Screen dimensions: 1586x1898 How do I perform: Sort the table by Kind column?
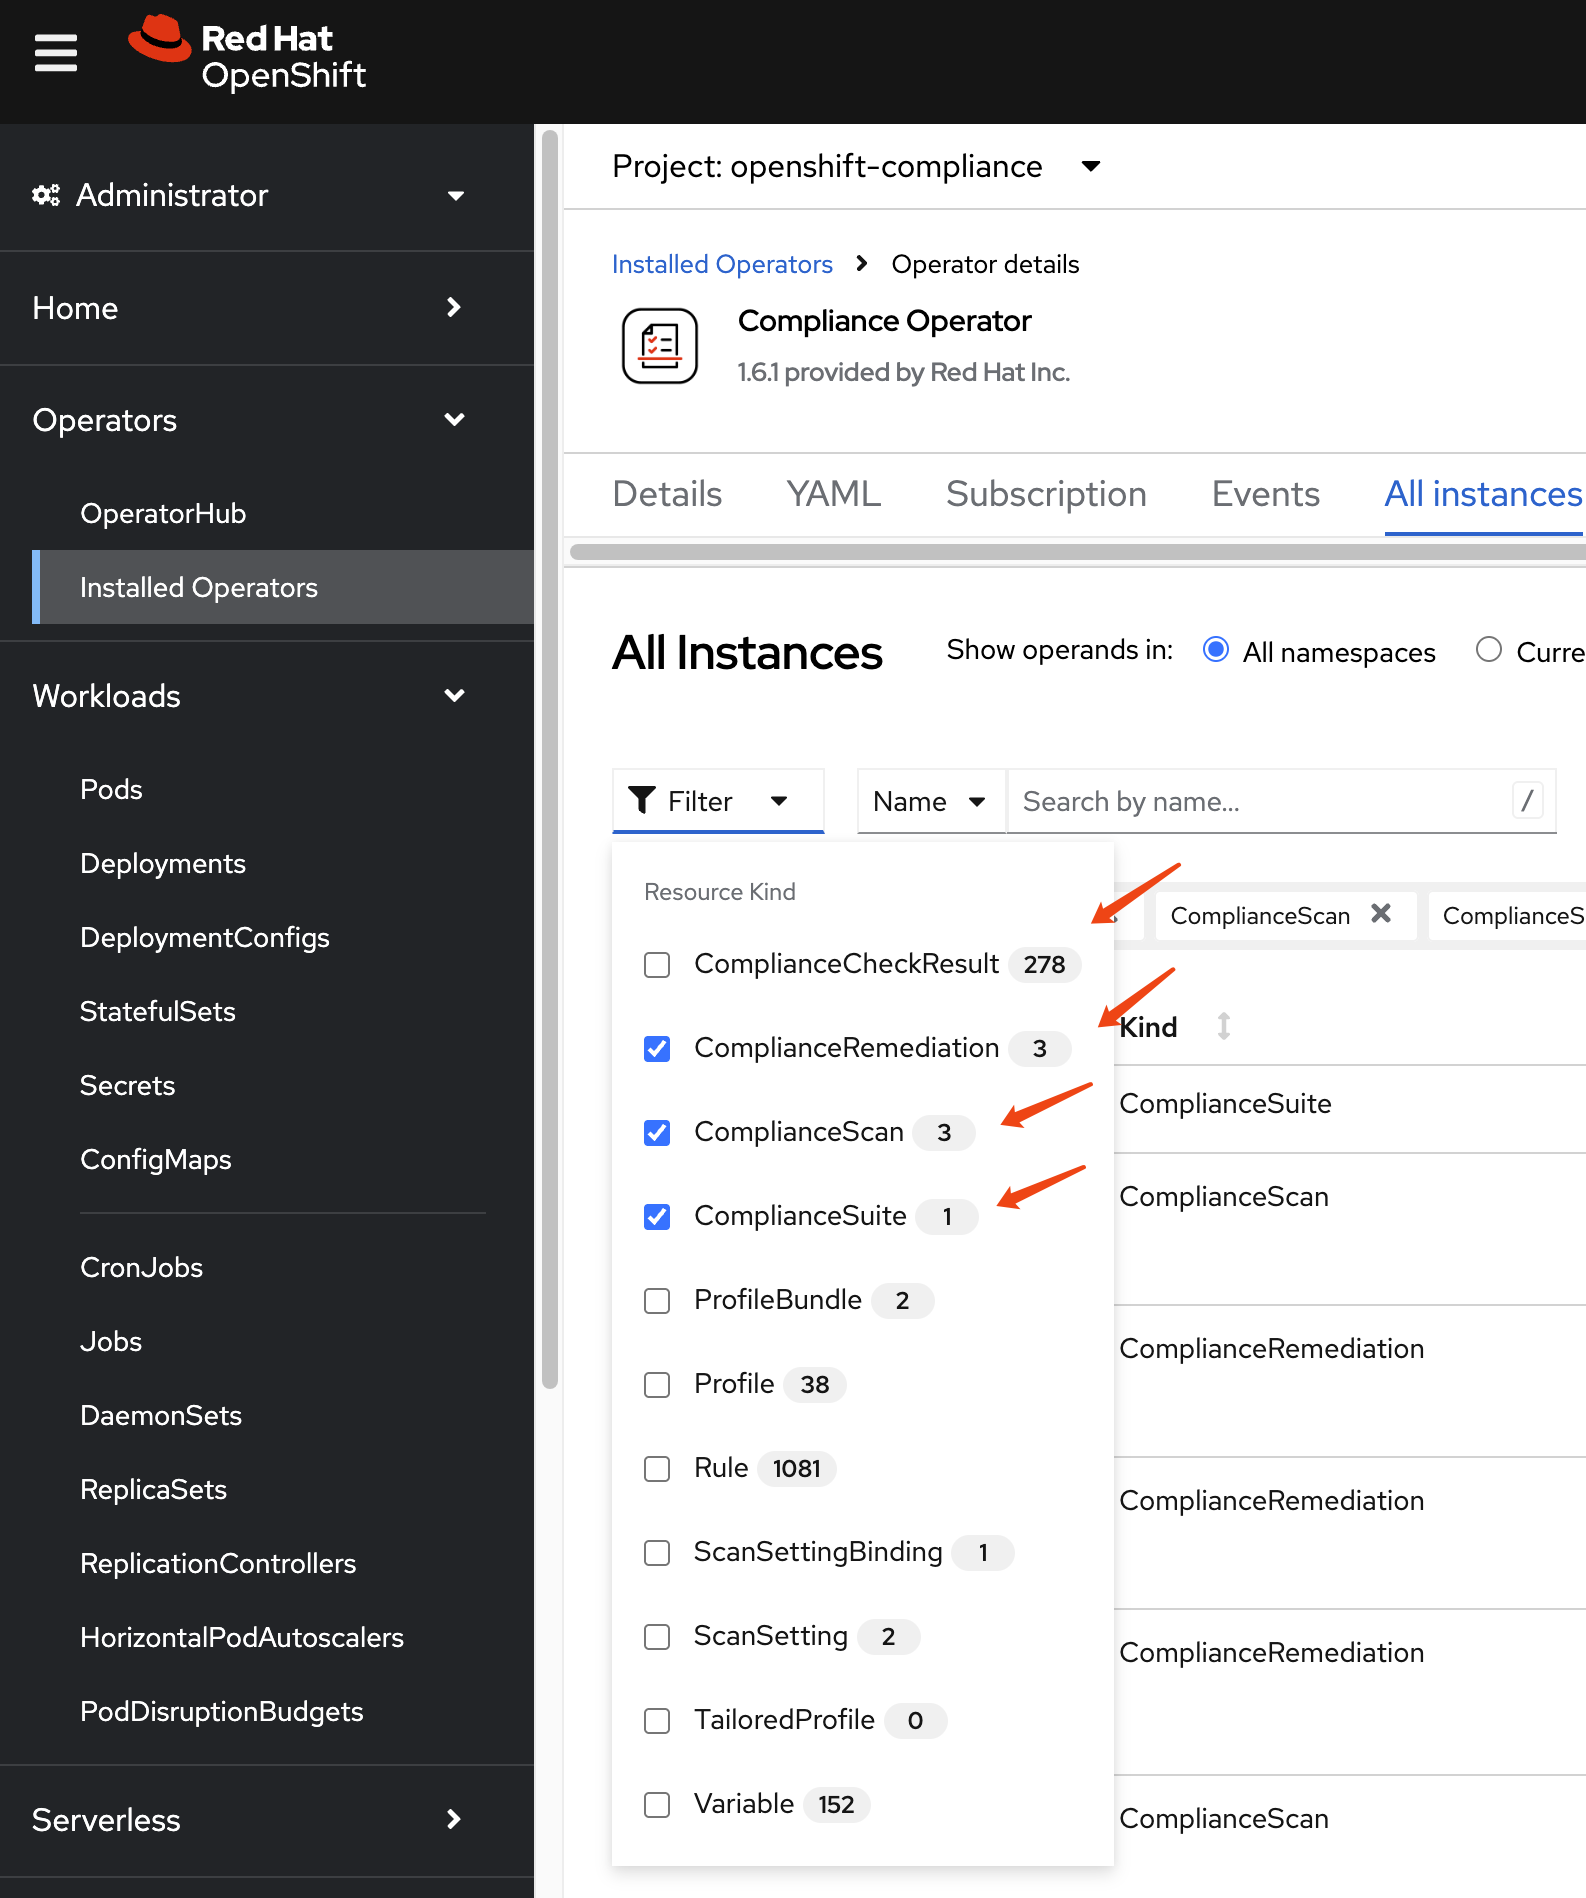[1223, 1026]
